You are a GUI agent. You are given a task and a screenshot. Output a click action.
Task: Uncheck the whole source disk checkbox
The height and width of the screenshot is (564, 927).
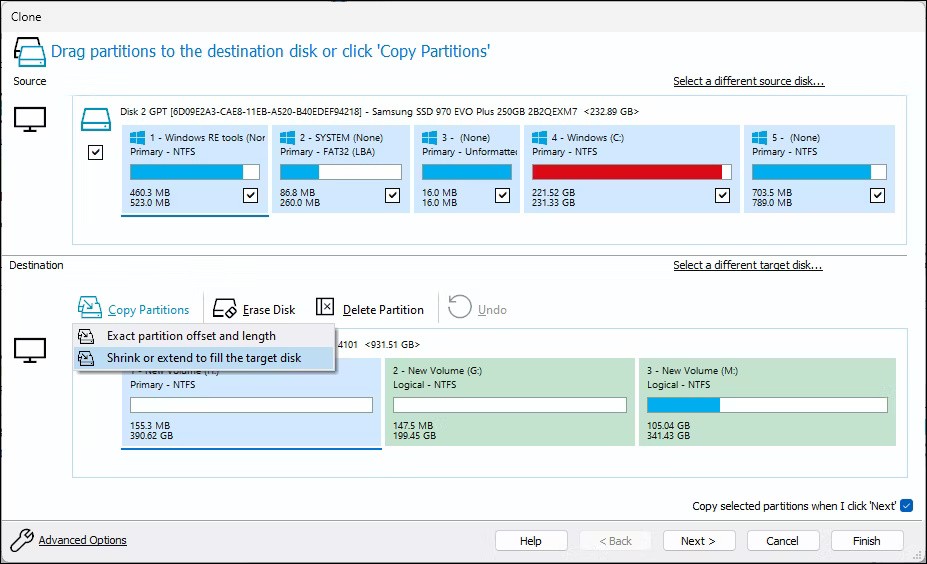click(x=95, y=153)
